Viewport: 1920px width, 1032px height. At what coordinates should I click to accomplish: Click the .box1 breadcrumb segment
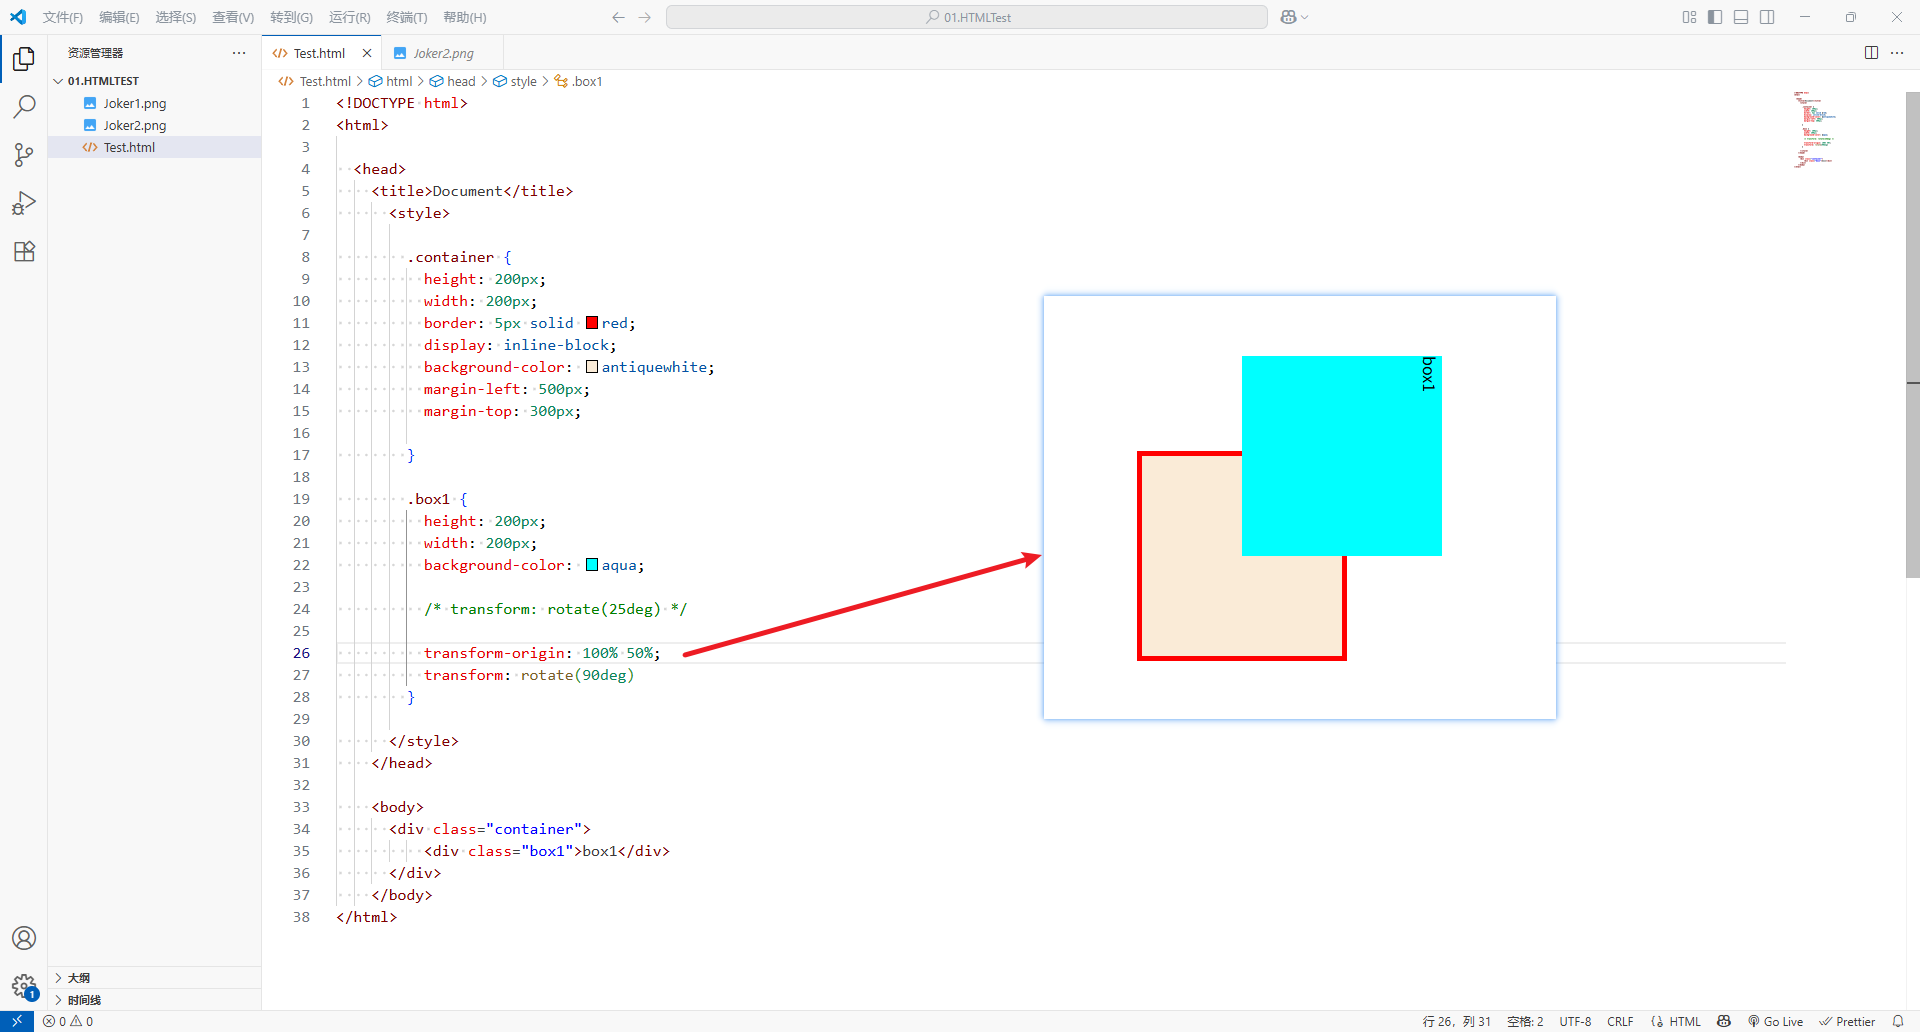tap(579, 81)
